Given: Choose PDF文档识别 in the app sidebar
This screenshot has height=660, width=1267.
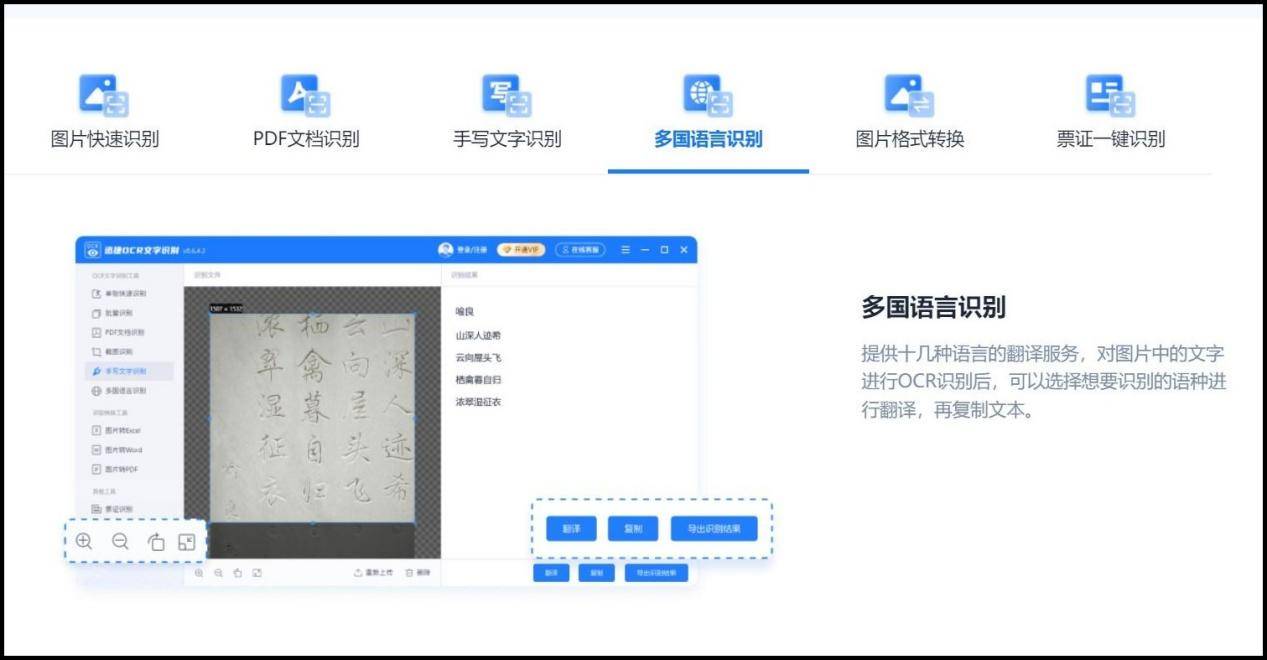Looking at the screenshot, I should point(118,332).
